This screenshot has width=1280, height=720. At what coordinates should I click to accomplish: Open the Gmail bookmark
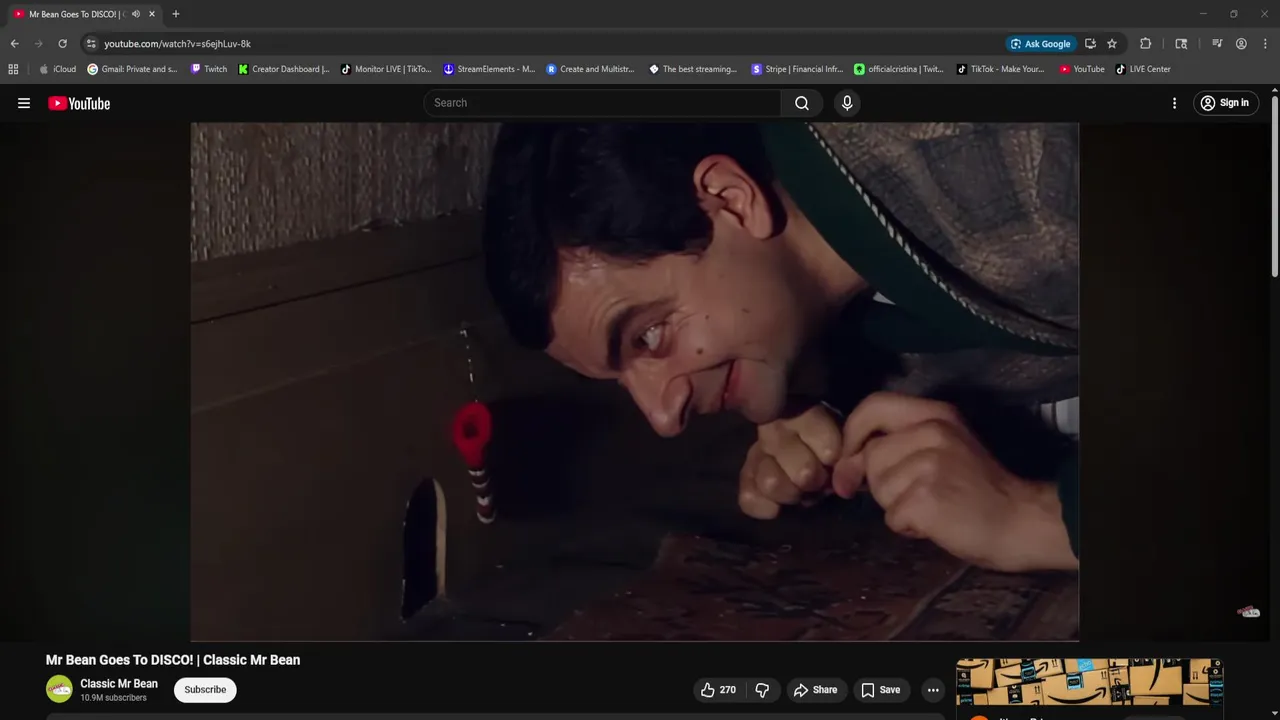click(x=132, y=69)
